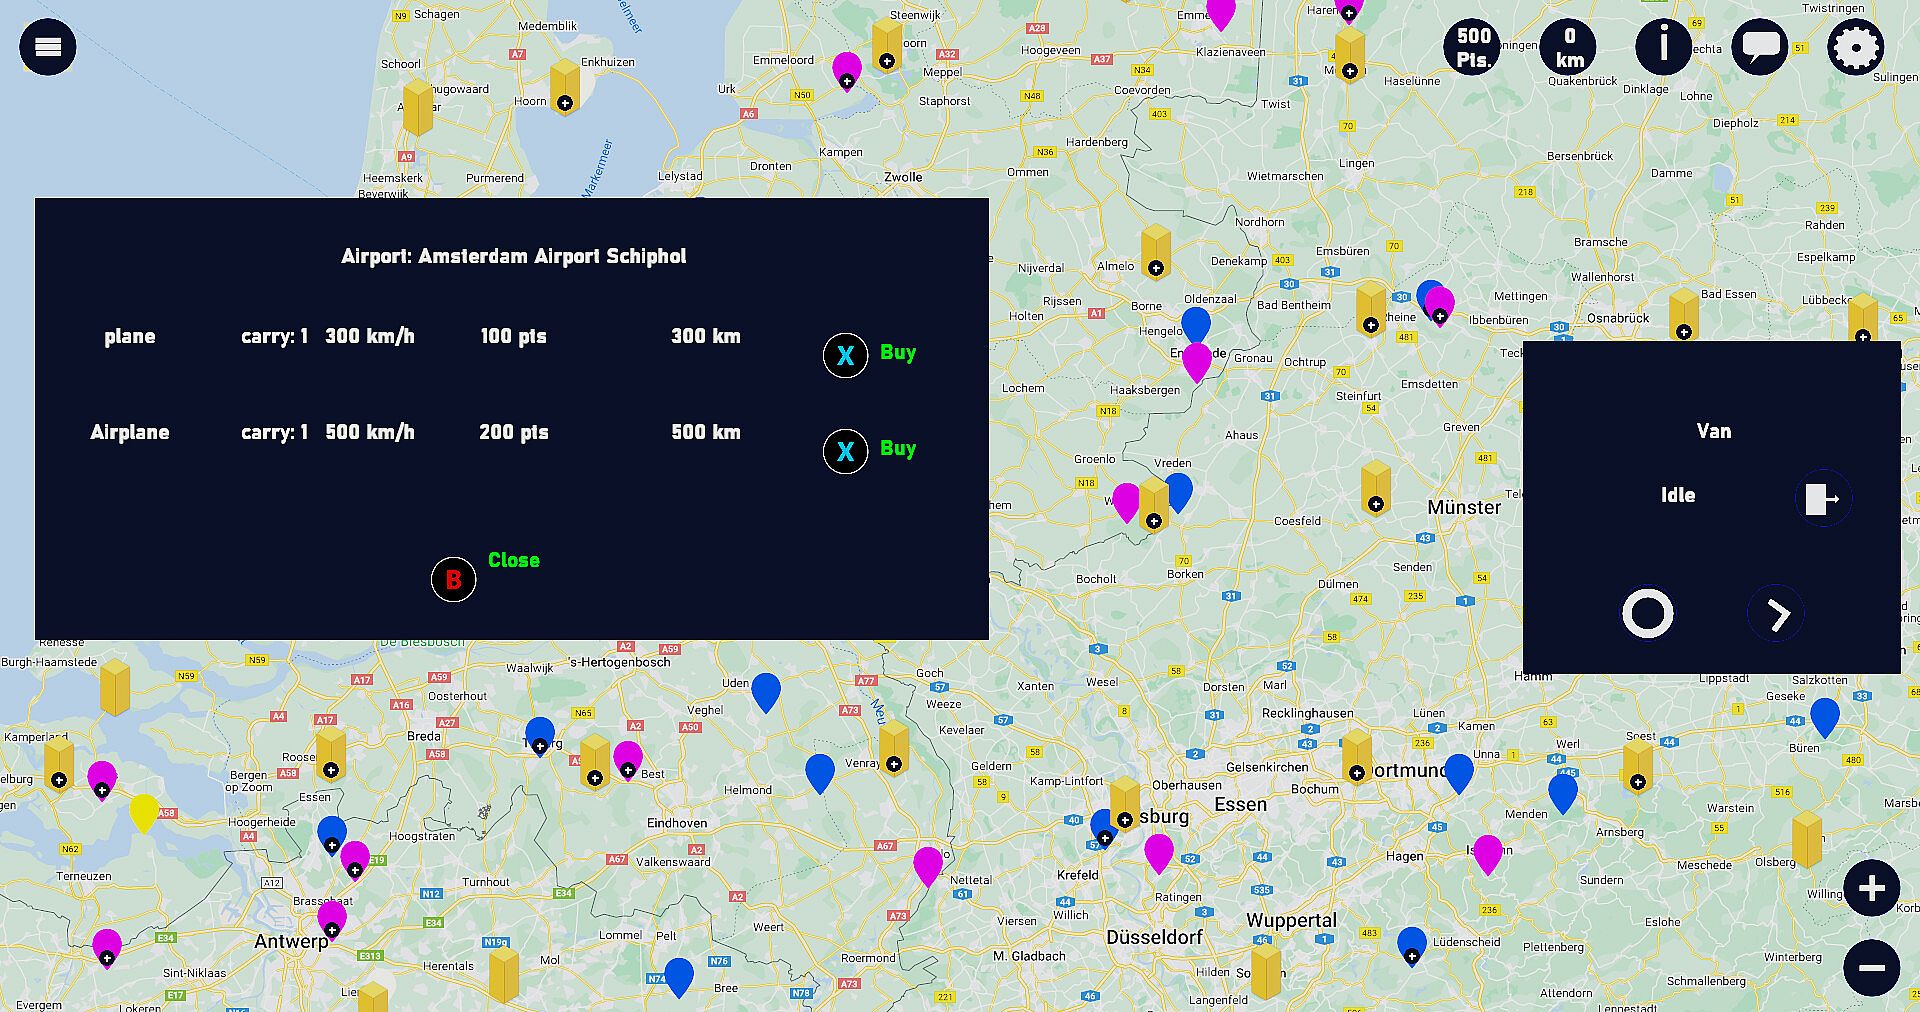Click the 'Airplane' row name

[x=130, y=432]
